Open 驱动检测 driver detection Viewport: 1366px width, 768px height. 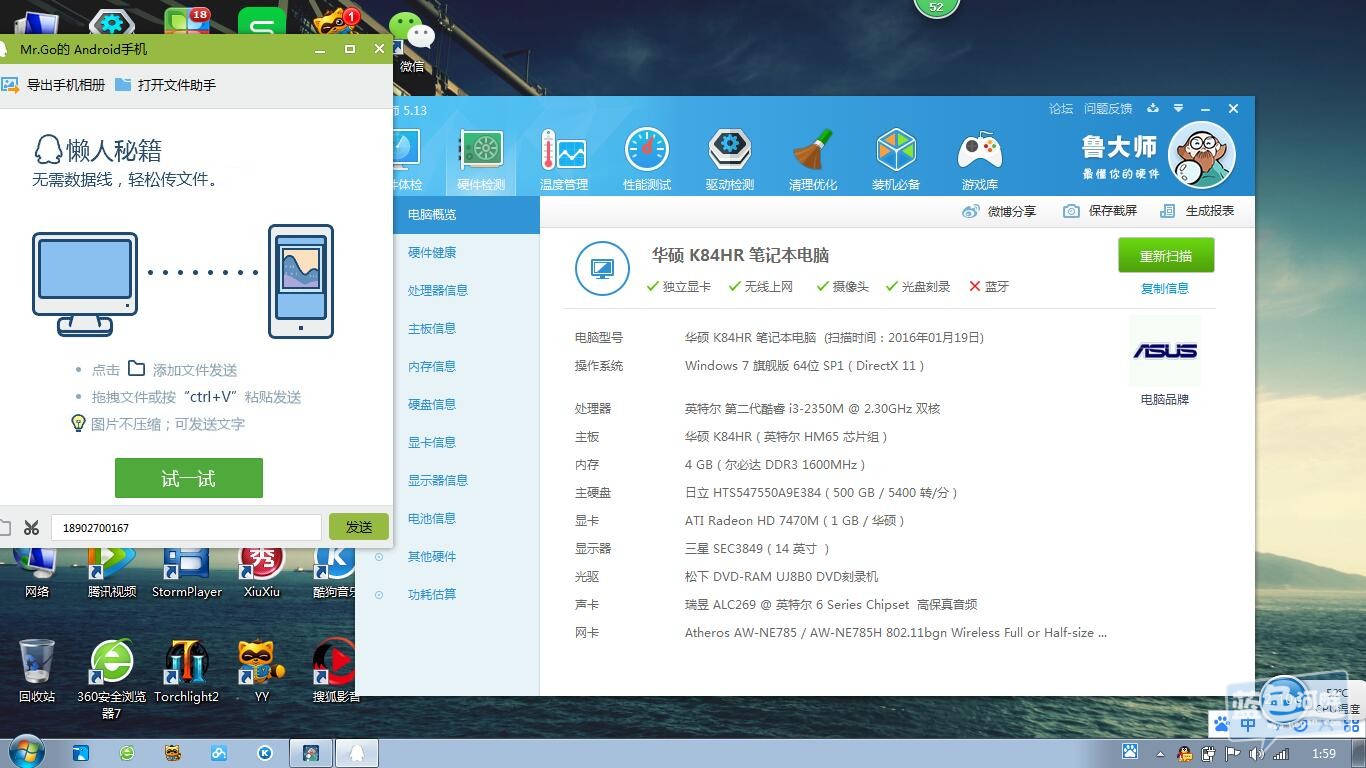coord(730,160)
